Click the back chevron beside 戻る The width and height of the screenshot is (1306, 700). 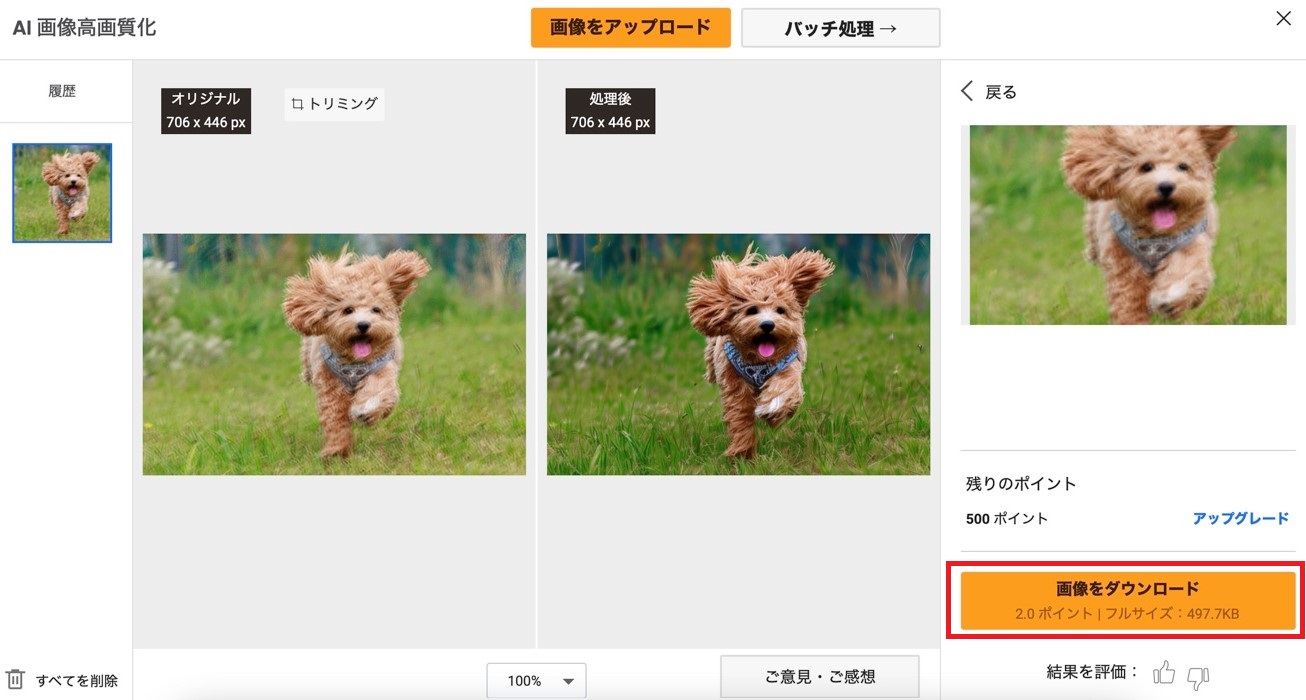pyautogui.click(x=966, y=90)
